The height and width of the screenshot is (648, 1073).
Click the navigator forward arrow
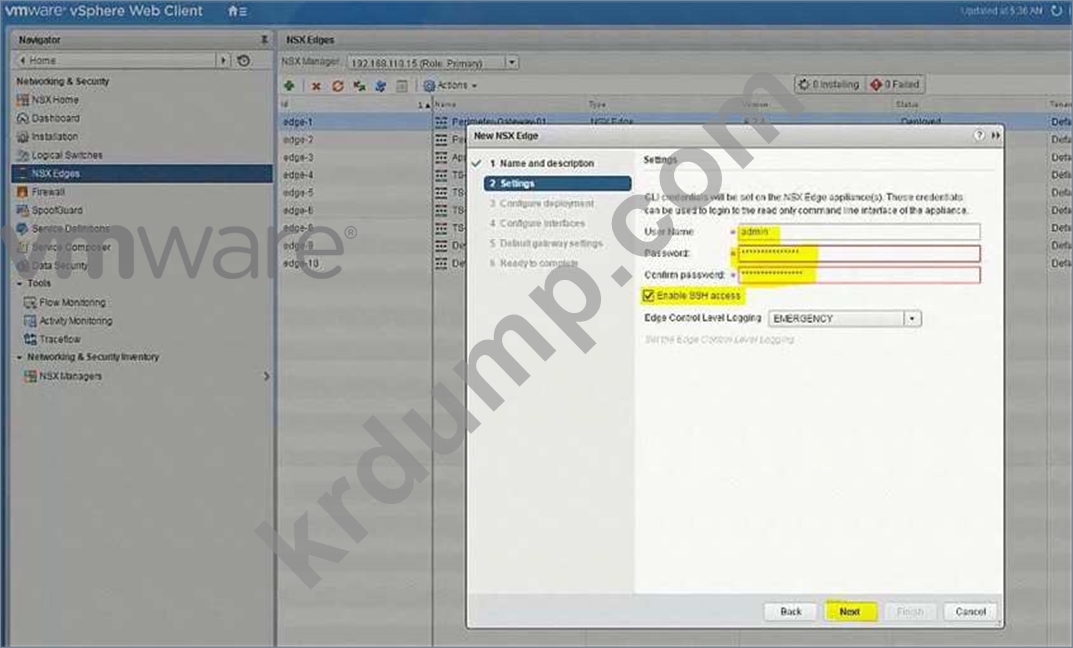223,60
